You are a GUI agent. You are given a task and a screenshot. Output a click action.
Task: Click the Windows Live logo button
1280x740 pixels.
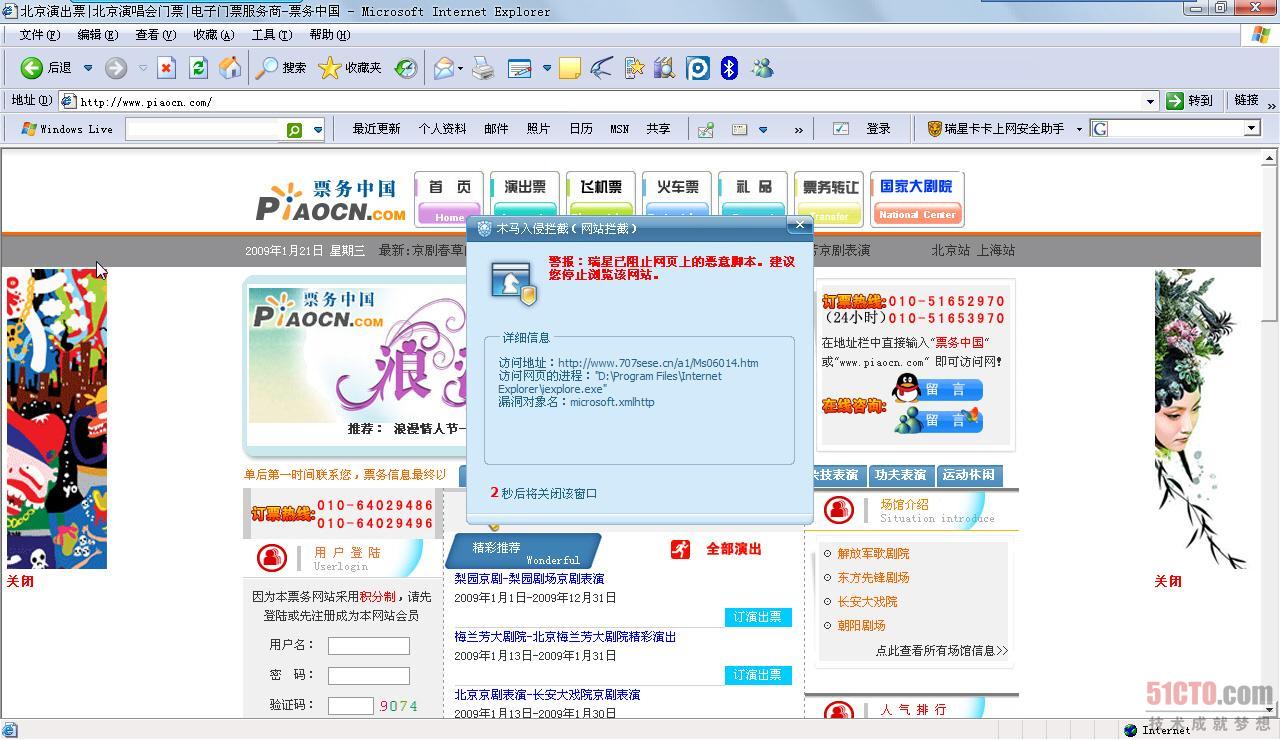coord(66,129)
